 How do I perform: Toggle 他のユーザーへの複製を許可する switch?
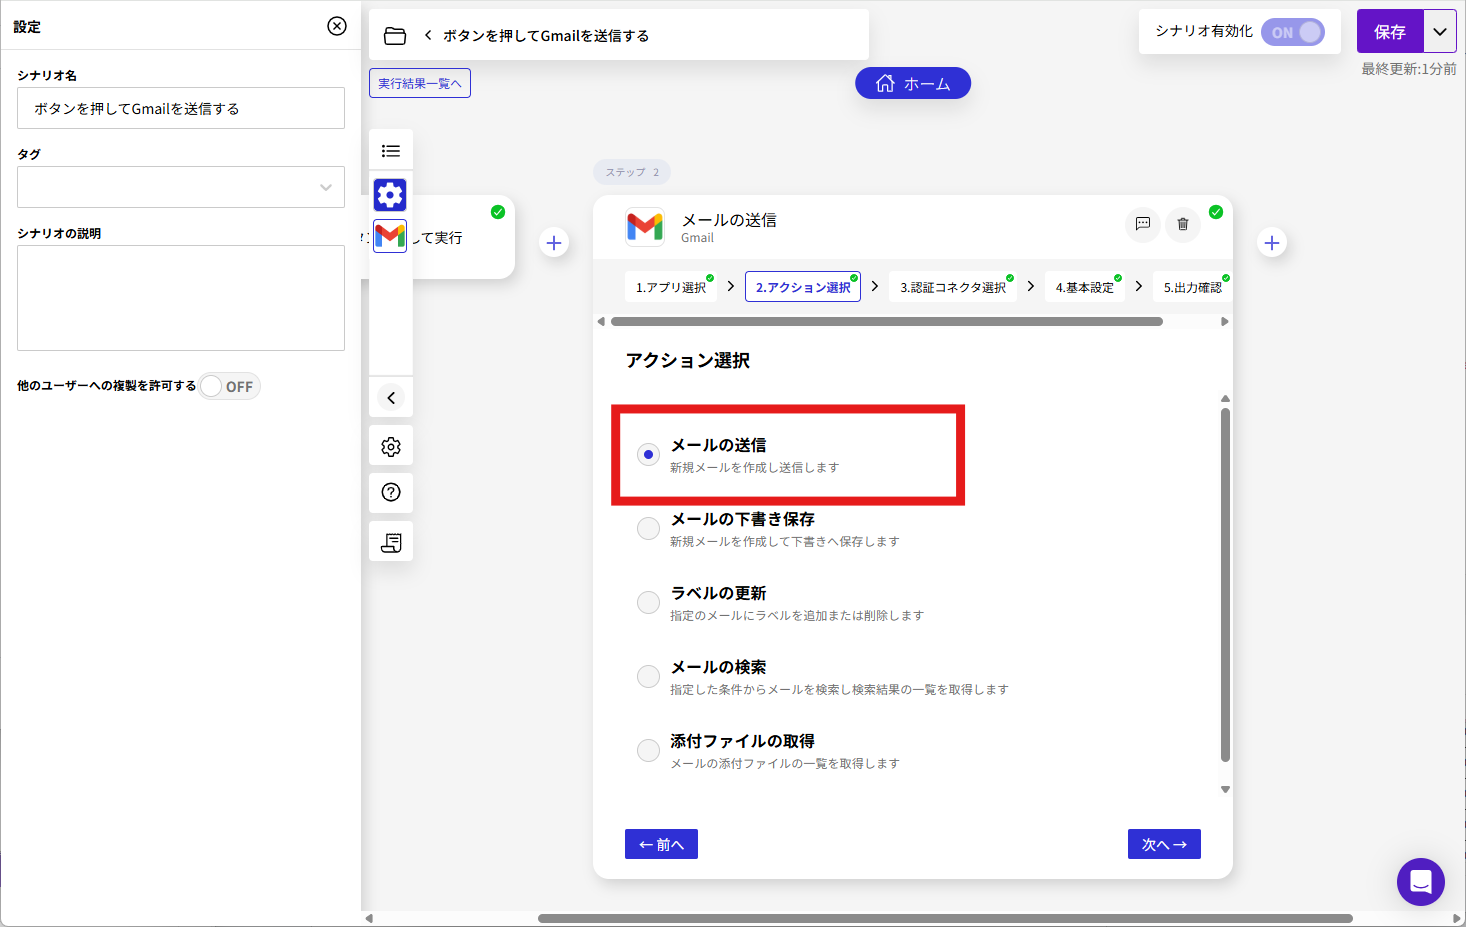pos(229,386)
